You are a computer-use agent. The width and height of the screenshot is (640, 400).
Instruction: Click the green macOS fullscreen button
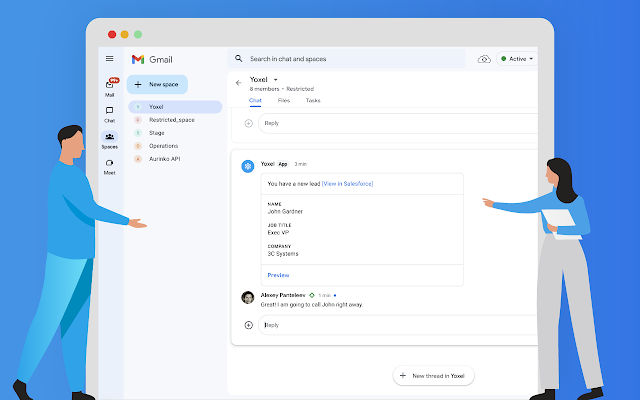coord(138,35)
